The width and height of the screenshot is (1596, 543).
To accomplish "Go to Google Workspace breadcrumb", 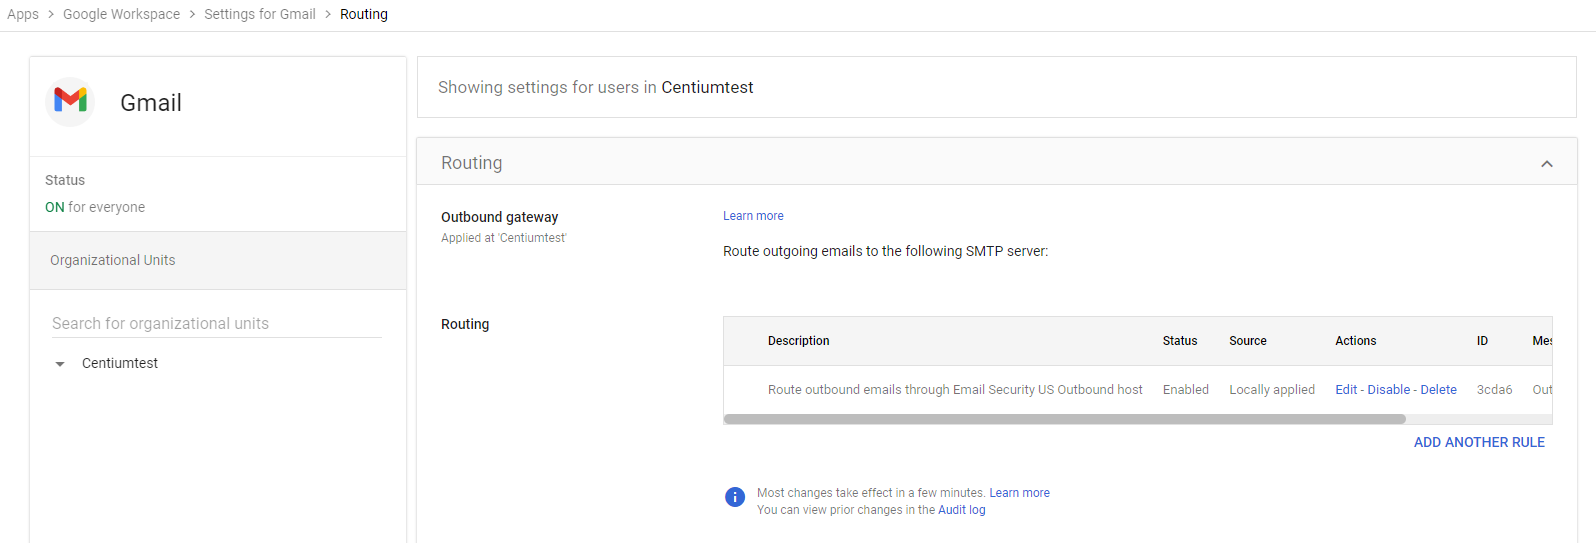I will point(122,14).
